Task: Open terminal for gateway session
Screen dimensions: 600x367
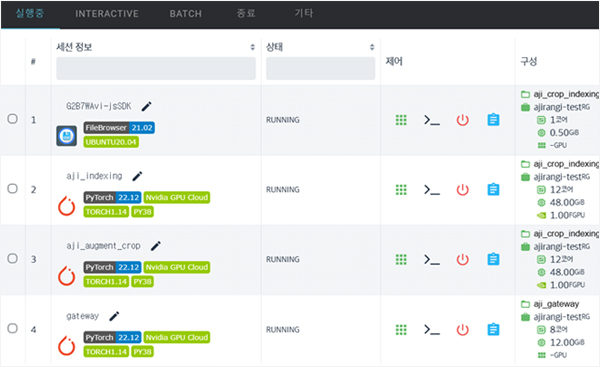Action: 432,329
